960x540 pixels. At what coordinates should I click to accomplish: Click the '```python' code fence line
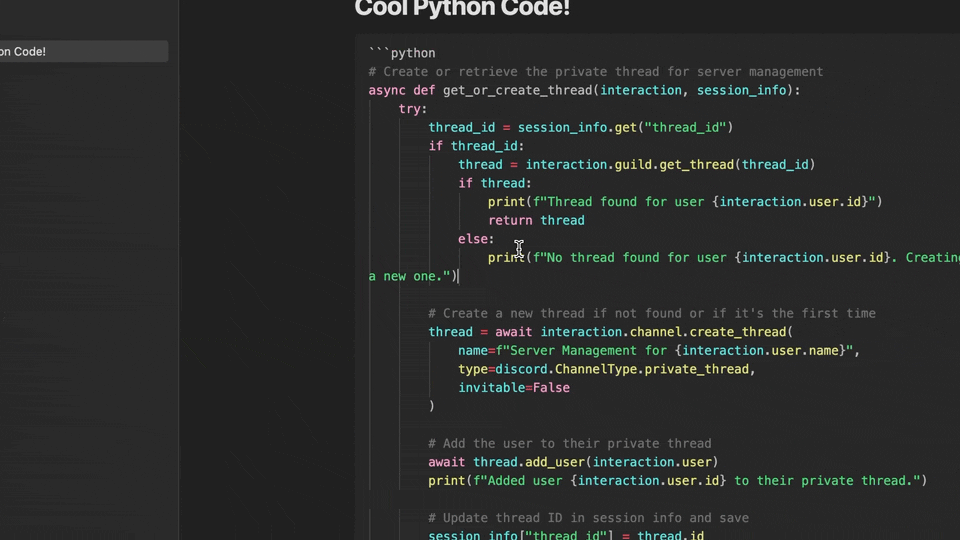(x=402, y=53)
